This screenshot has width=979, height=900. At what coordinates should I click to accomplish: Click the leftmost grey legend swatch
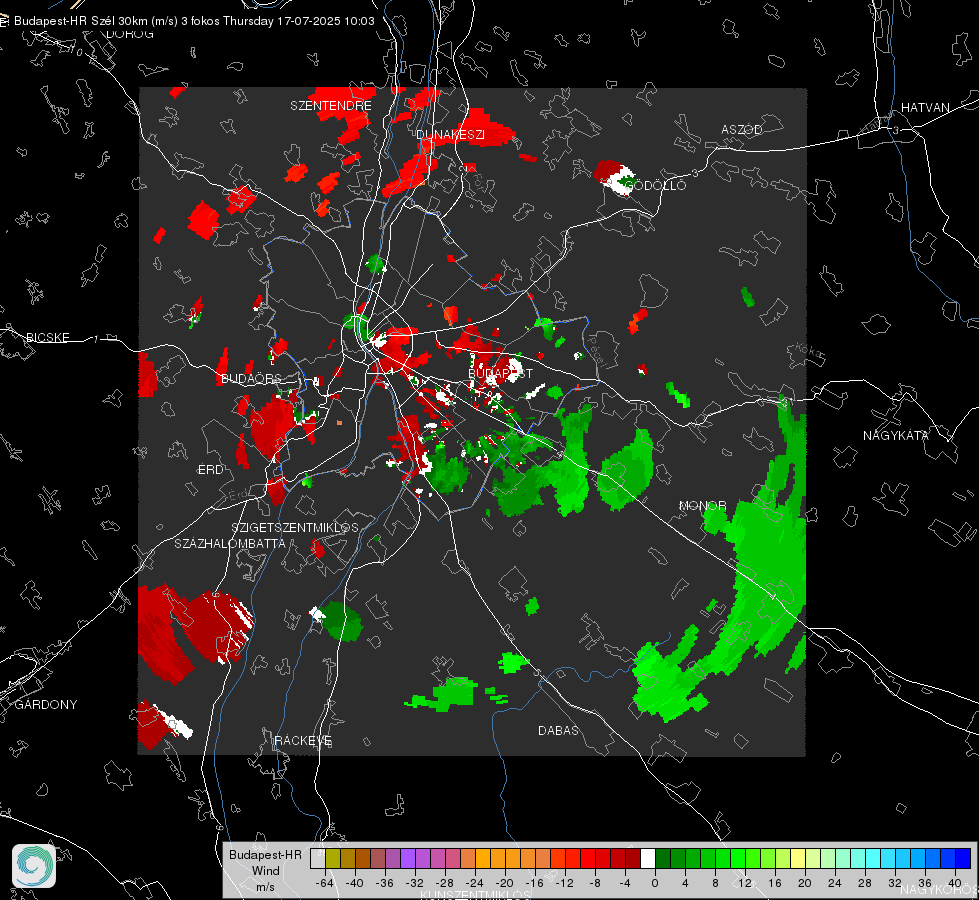(x=318, y=859)
